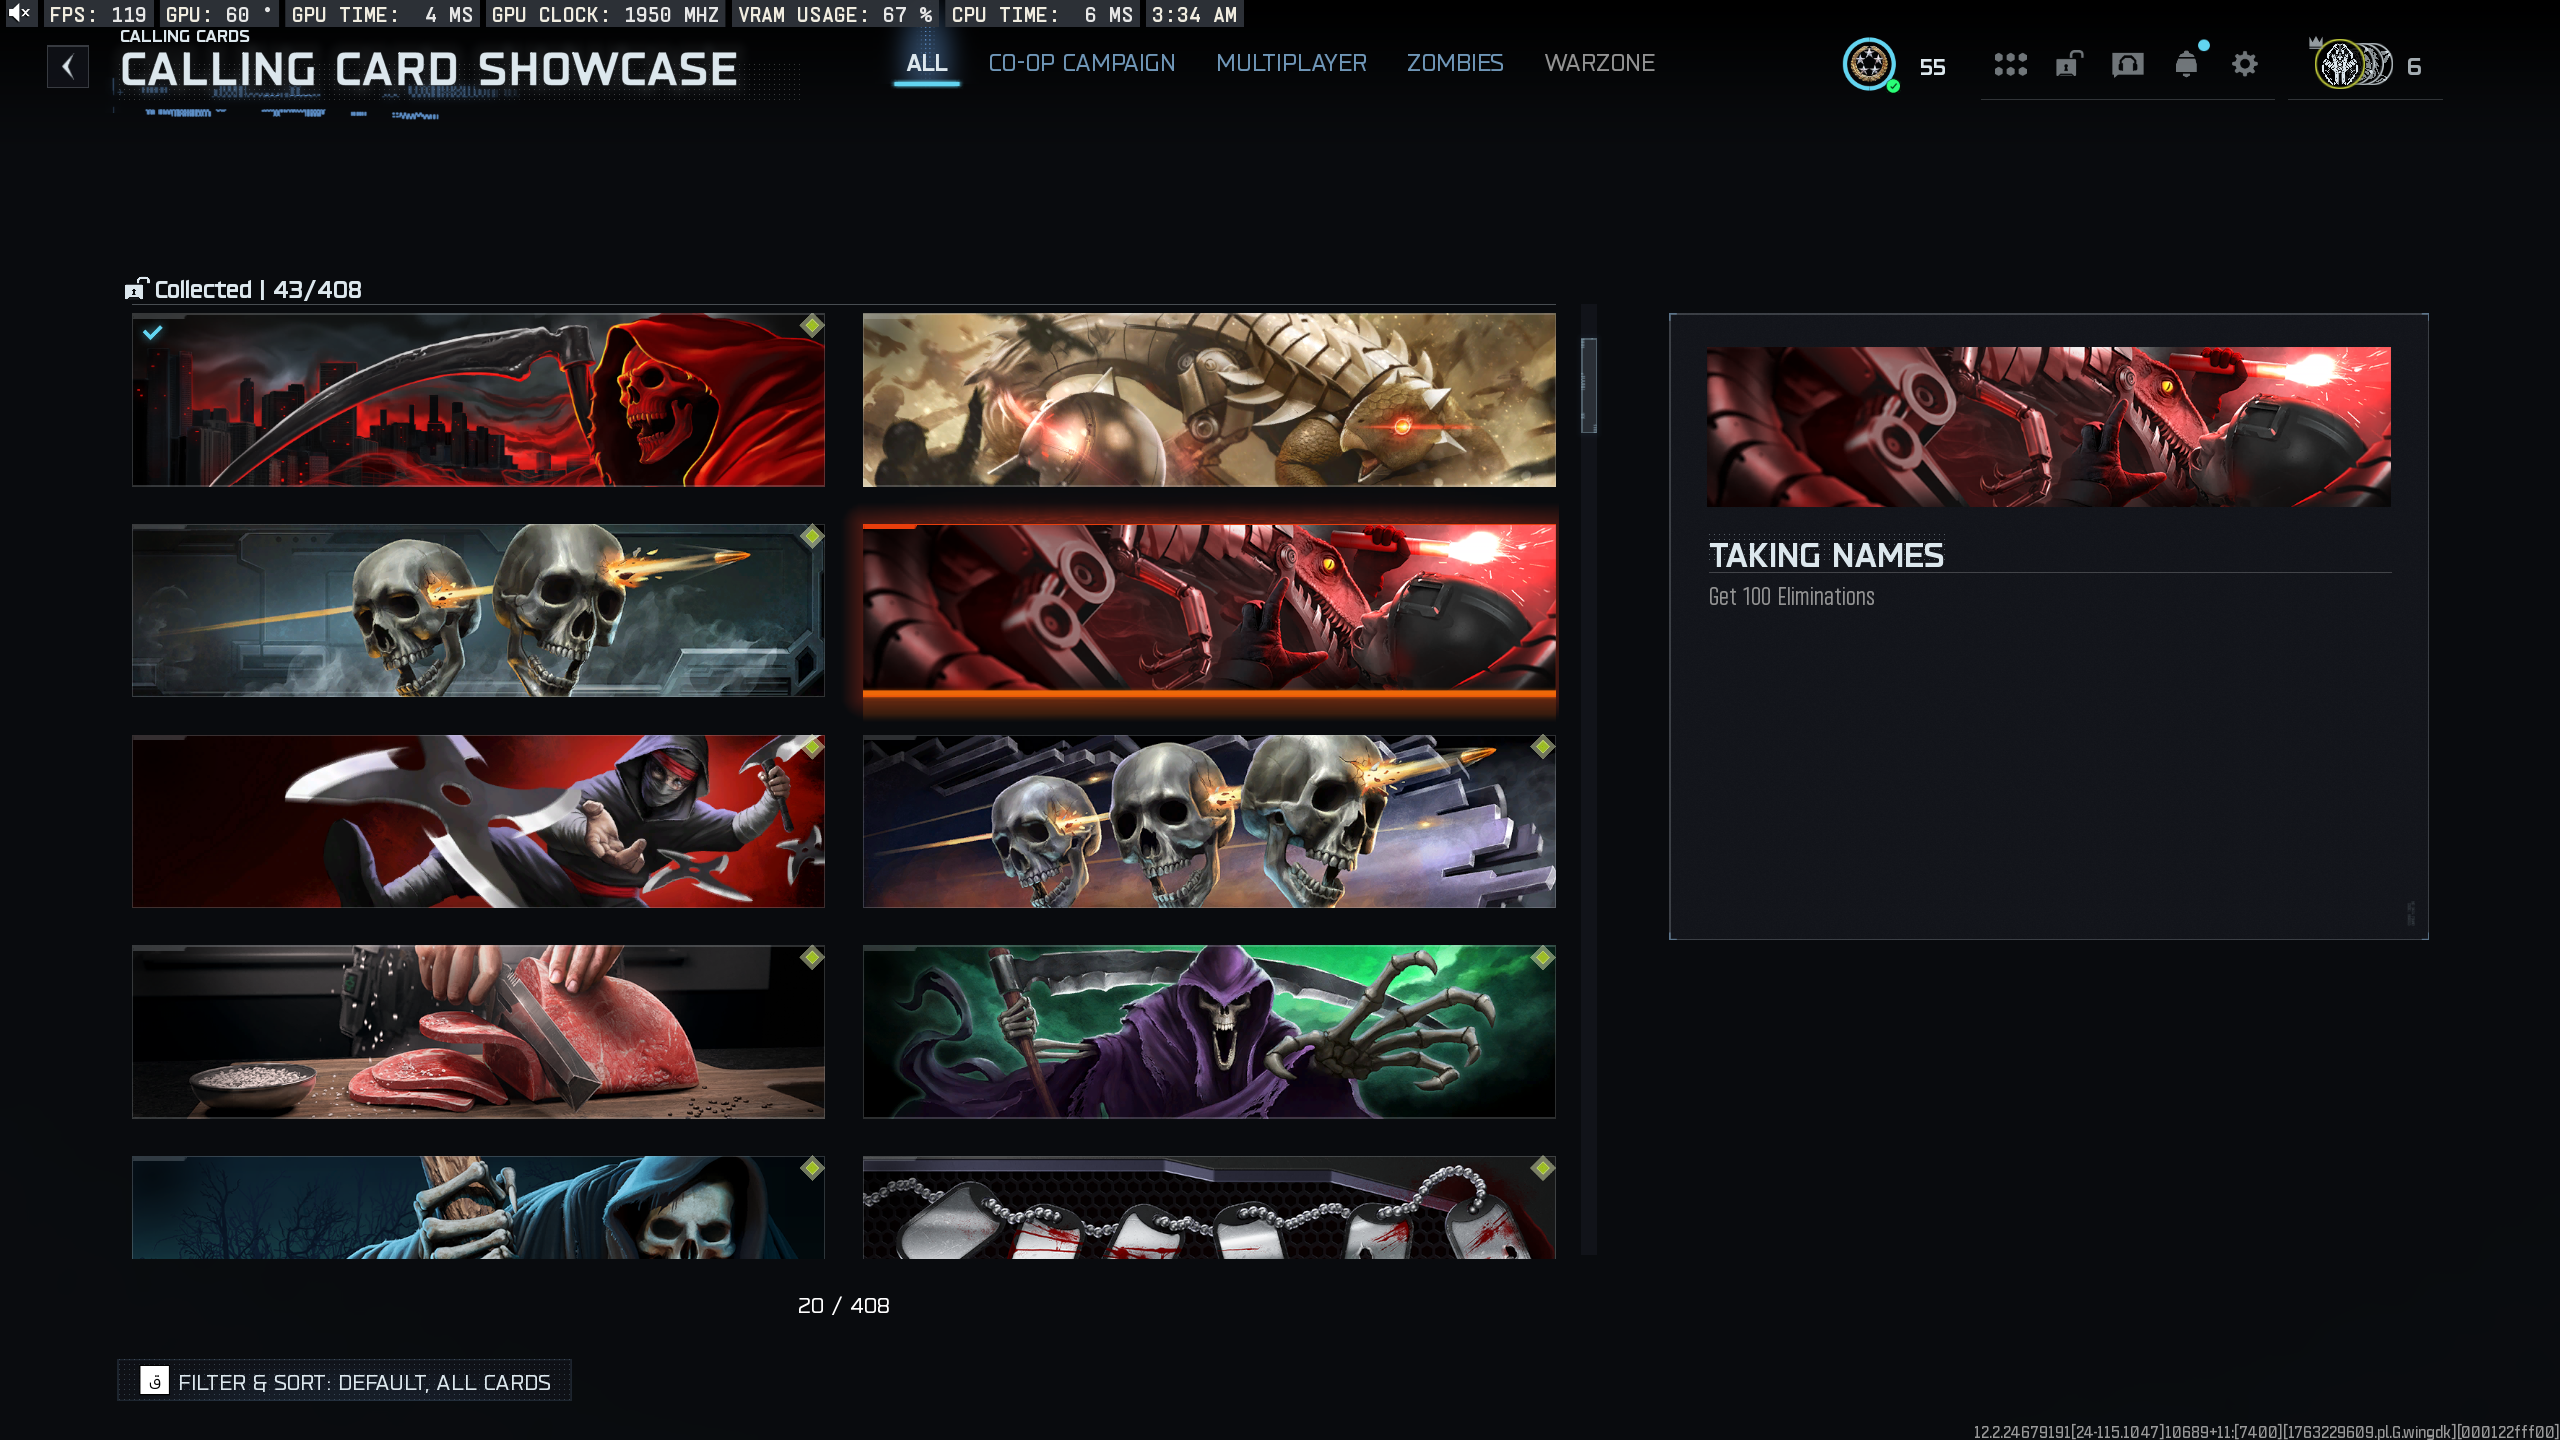Click the player level 55 number

[1932, 67]
